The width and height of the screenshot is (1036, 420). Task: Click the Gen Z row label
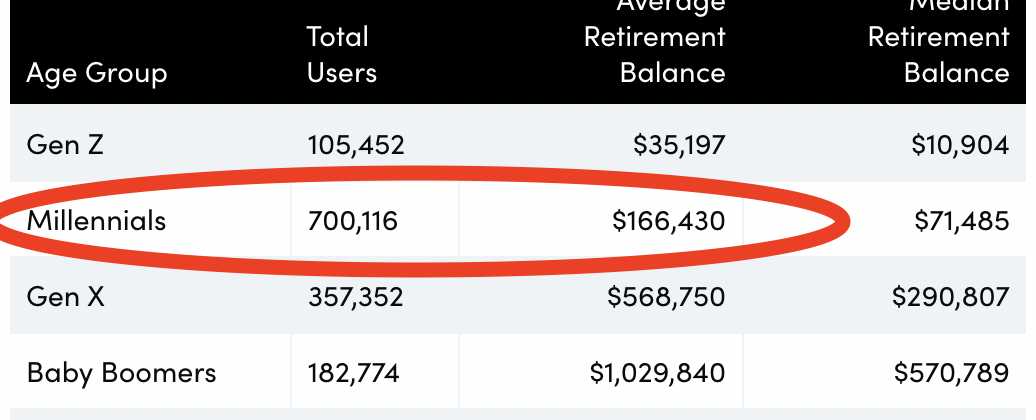pos(65,145)
